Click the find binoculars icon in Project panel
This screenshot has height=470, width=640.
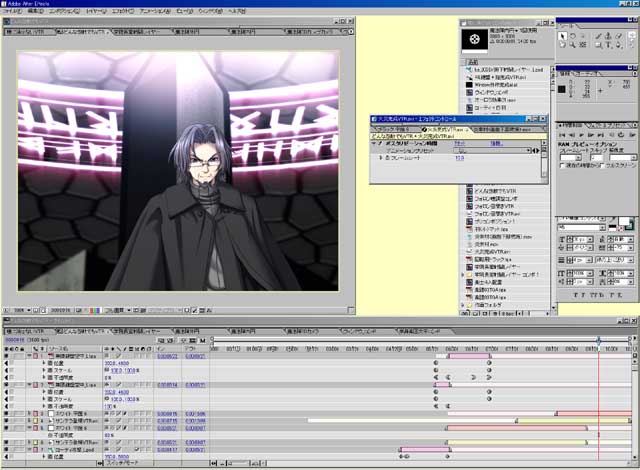[x=465, y=313]
